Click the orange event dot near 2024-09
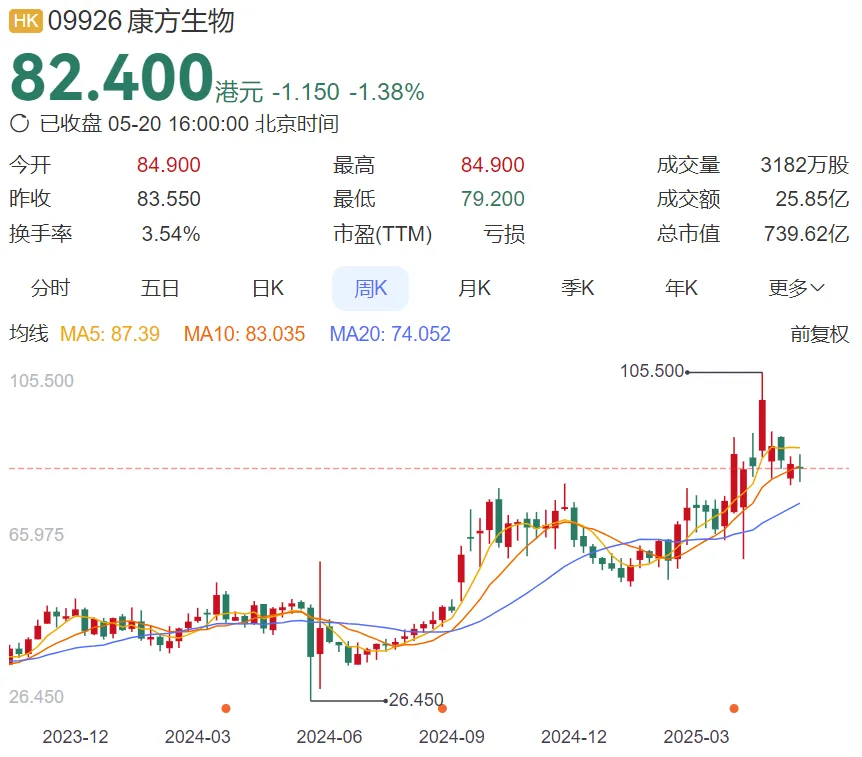The height and width of the screenshot is (757, 862). pyautogui.click(x=442, y=708)
